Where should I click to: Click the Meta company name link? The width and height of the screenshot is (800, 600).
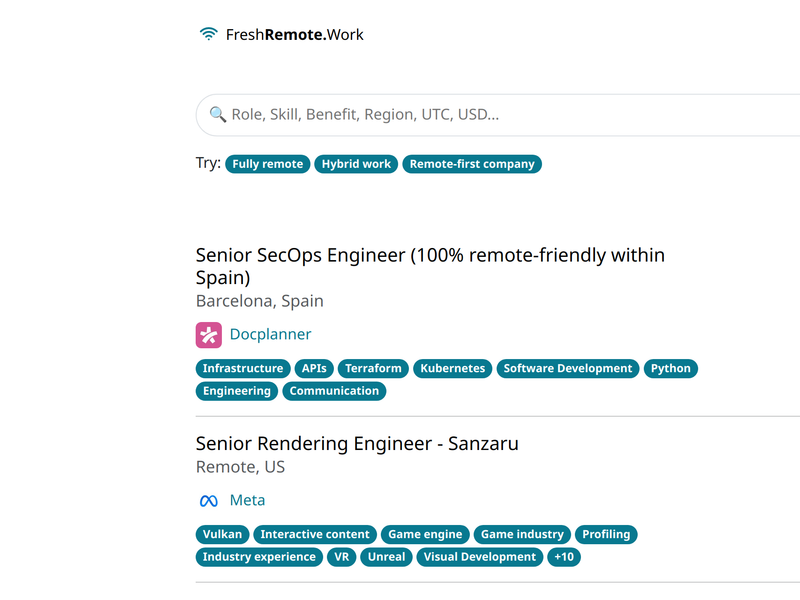248,499
